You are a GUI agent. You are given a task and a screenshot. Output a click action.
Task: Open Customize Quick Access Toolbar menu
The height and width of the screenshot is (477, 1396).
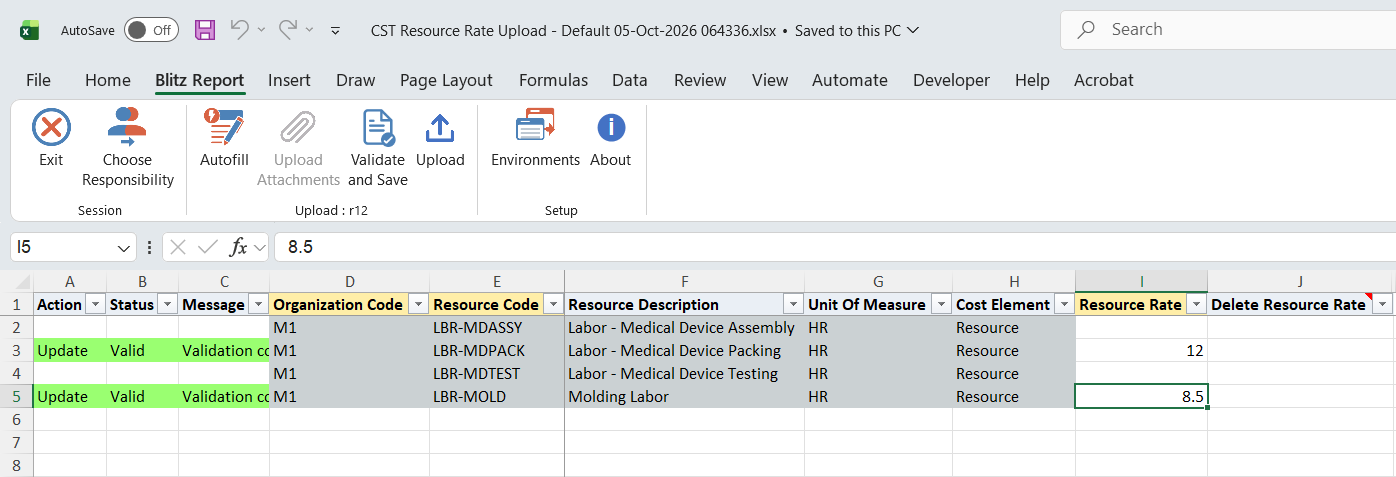coord(336,31)
